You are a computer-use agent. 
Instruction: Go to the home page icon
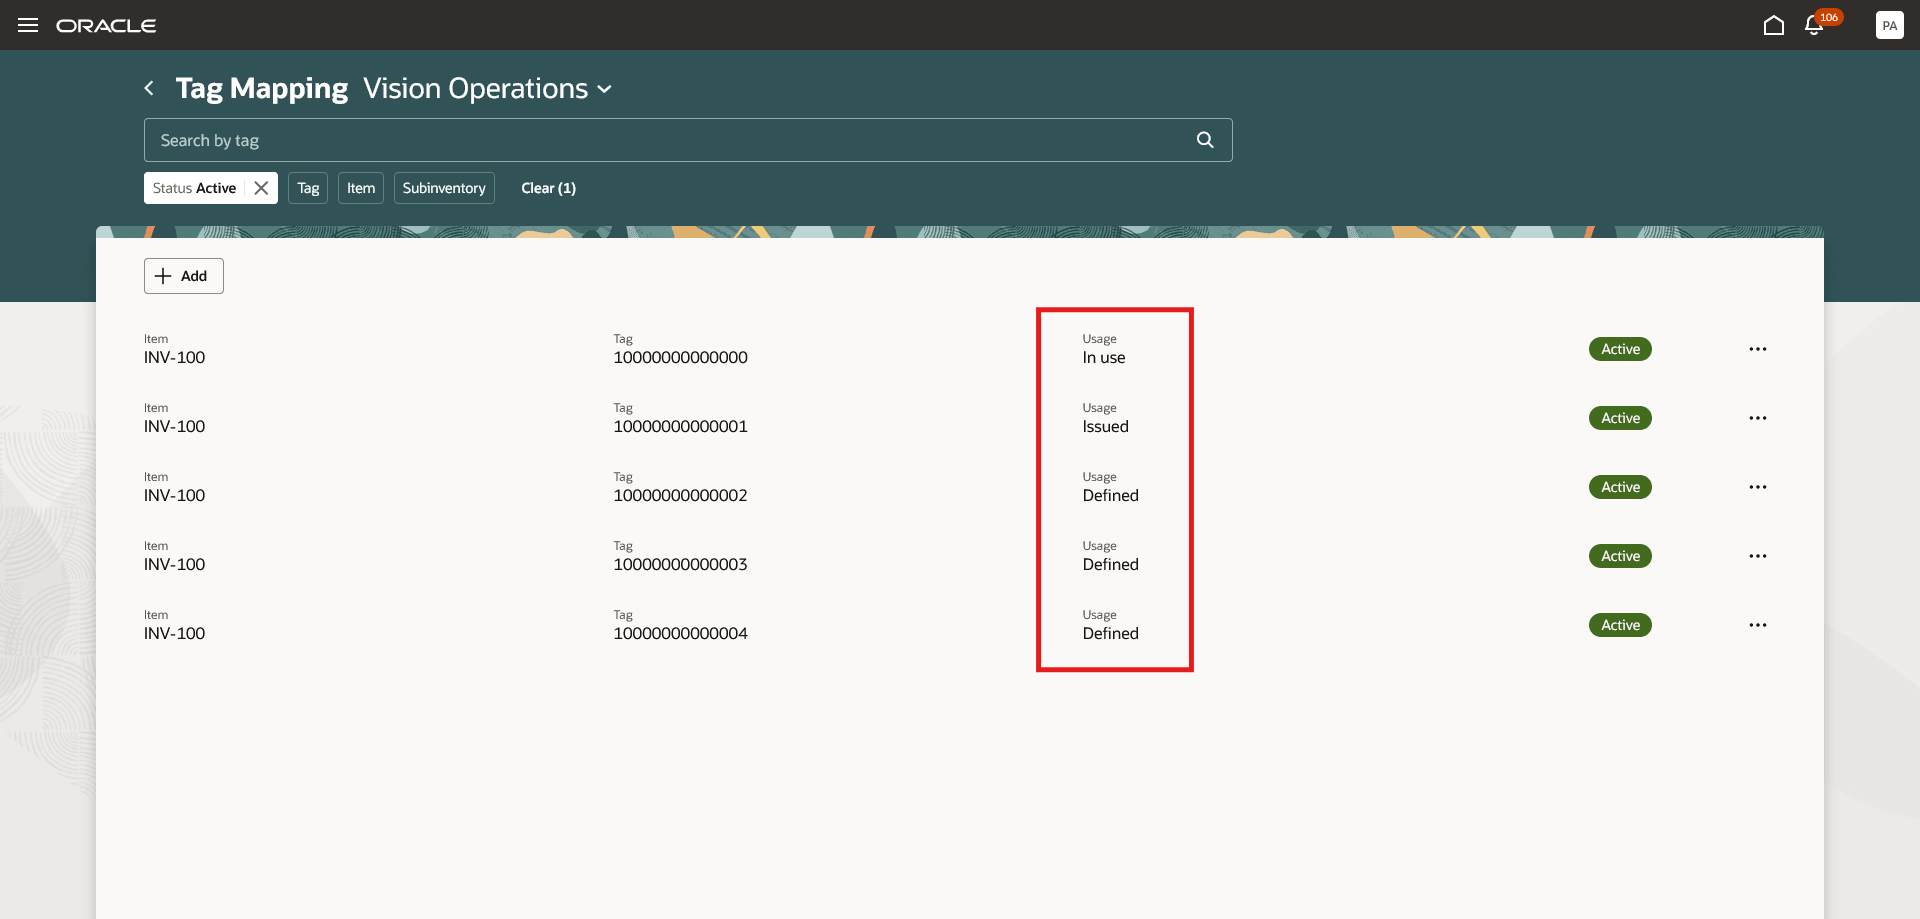[1774, 25]
